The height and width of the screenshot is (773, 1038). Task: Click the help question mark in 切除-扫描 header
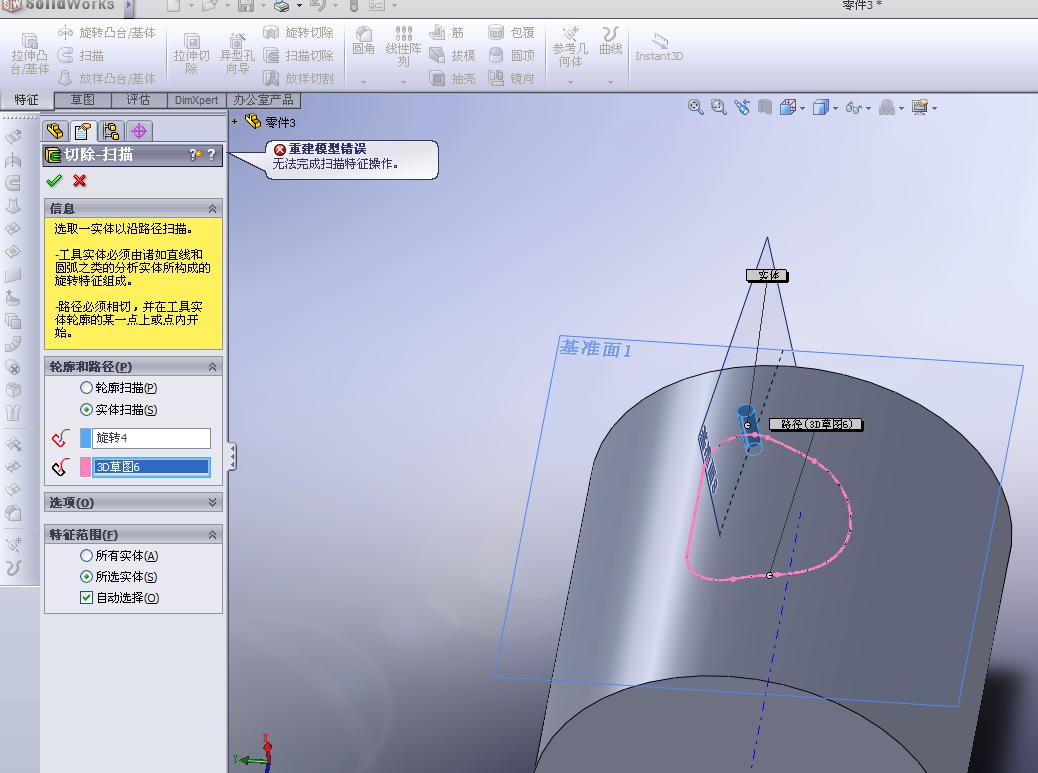211,154
